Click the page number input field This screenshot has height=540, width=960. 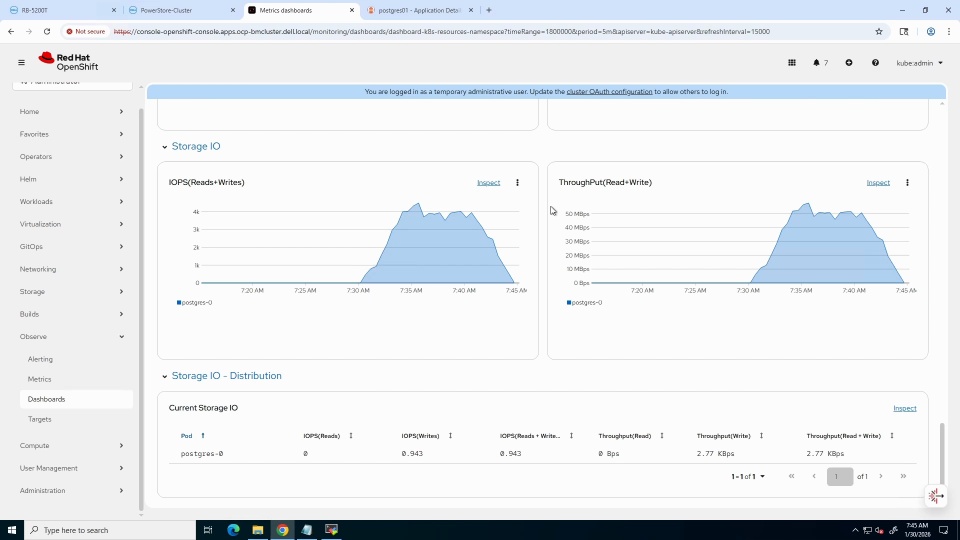[x=839, y=476]
